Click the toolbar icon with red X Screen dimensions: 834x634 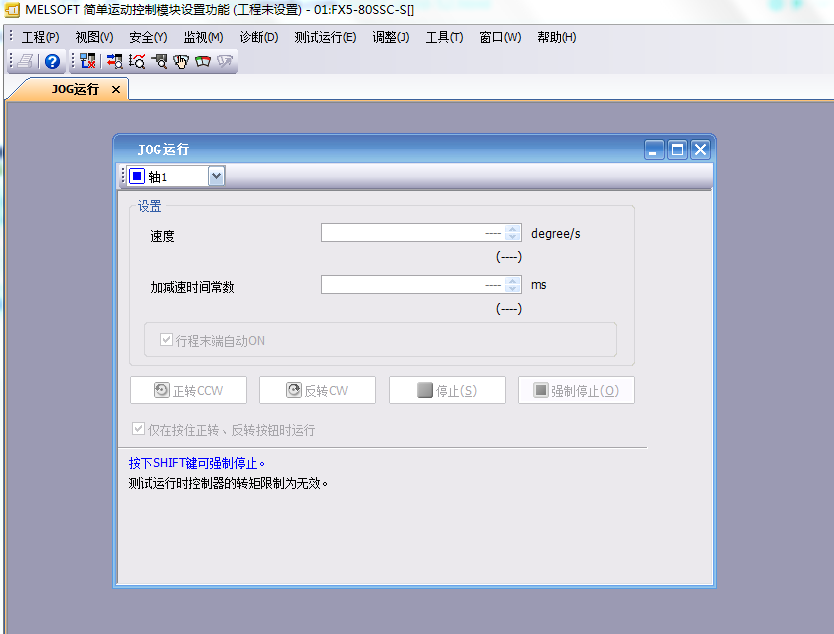[x=88, y=61]
